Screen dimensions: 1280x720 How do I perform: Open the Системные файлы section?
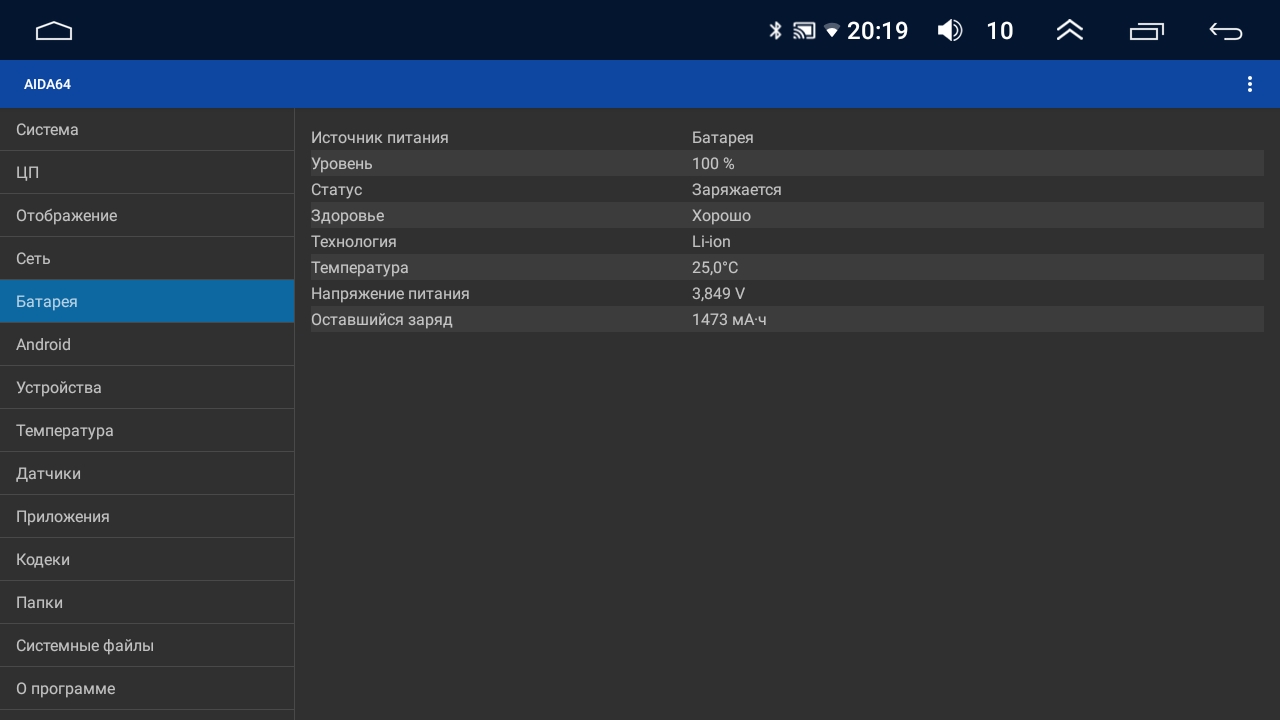147,646
